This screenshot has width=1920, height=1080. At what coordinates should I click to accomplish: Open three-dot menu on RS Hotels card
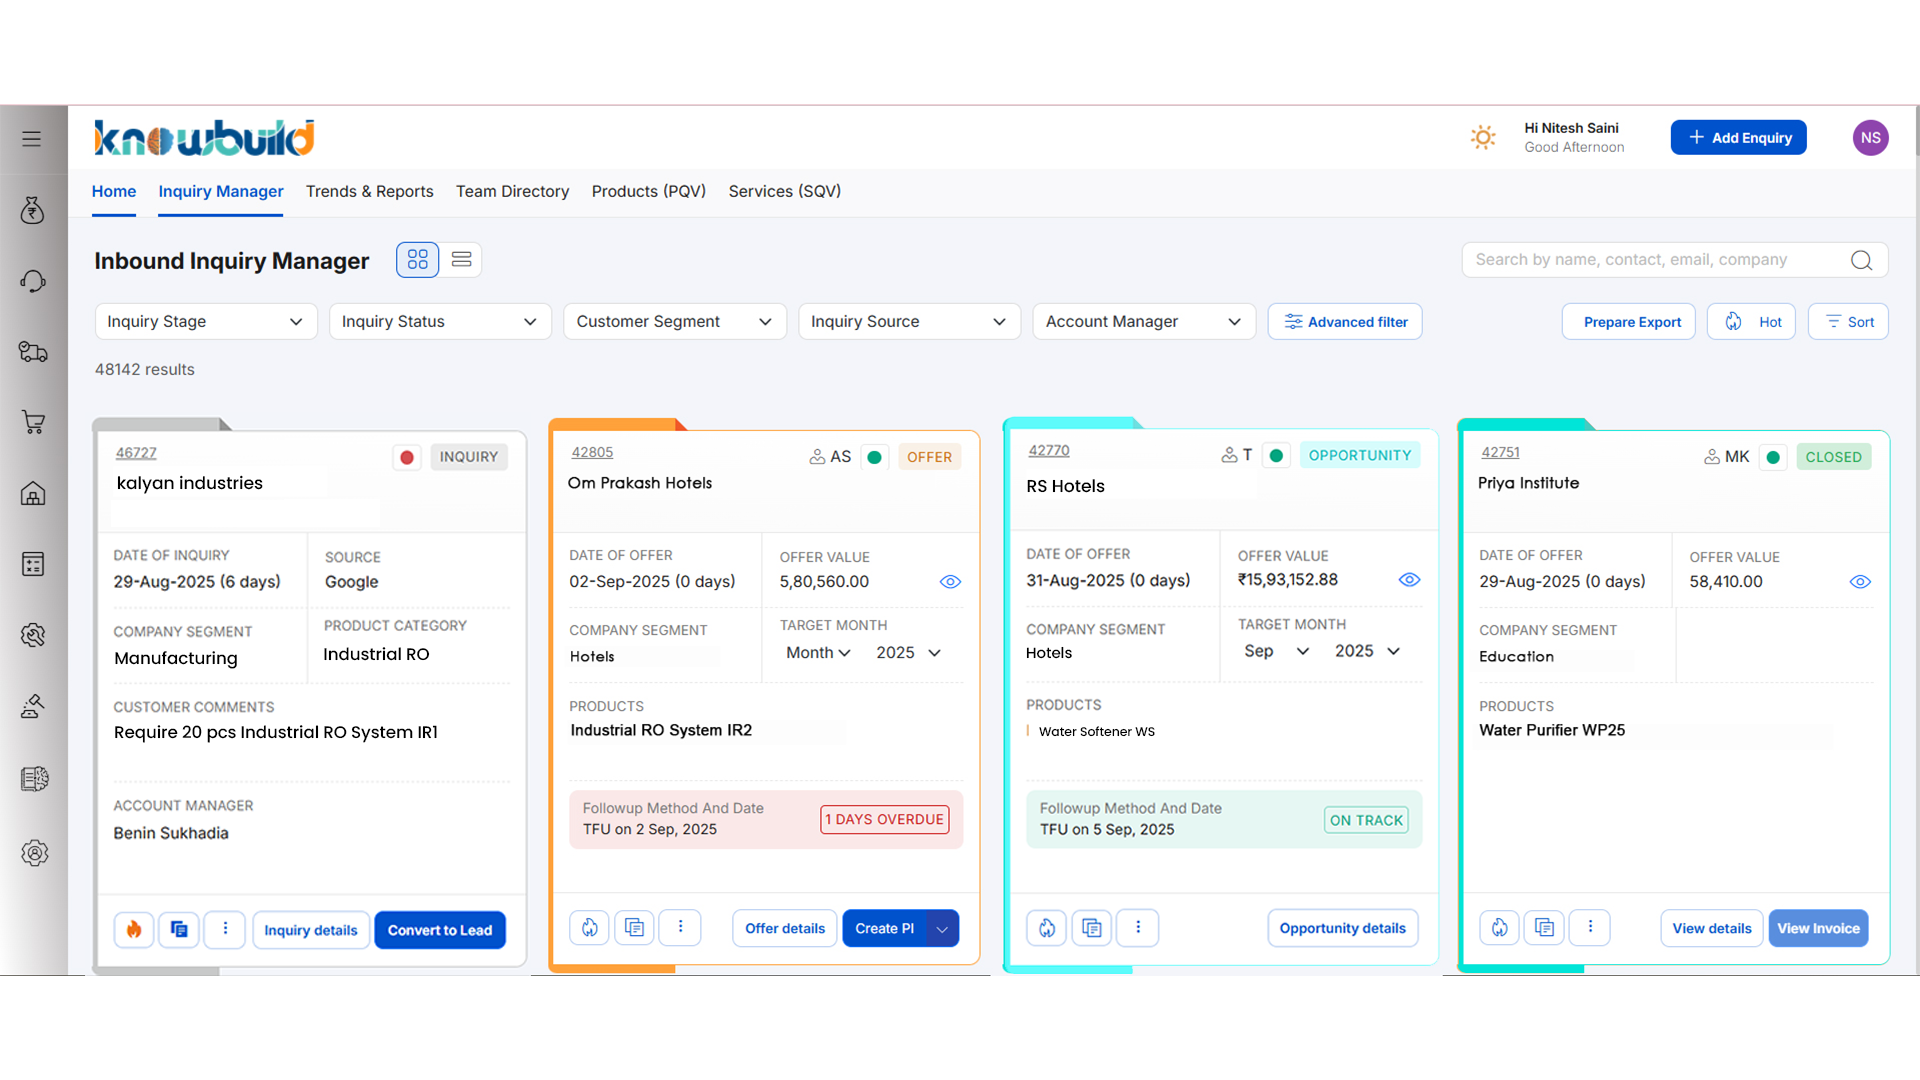click(x=1137, y=928)
